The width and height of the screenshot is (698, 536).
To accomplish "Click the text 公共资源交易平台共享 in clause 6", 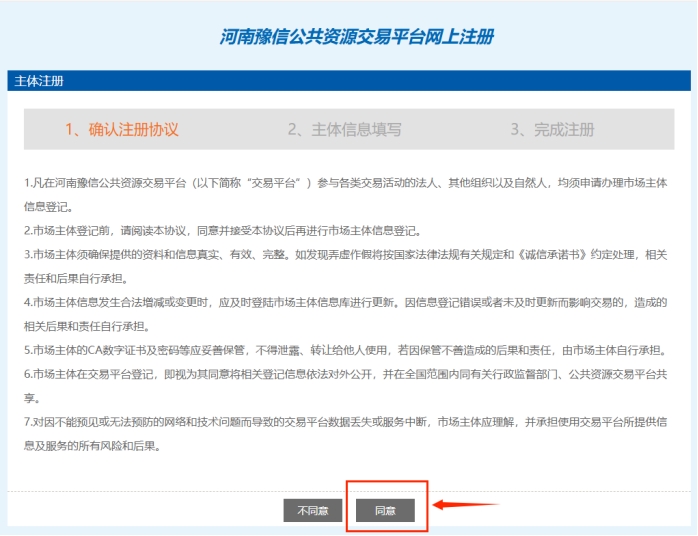I will tap(614, 374).
